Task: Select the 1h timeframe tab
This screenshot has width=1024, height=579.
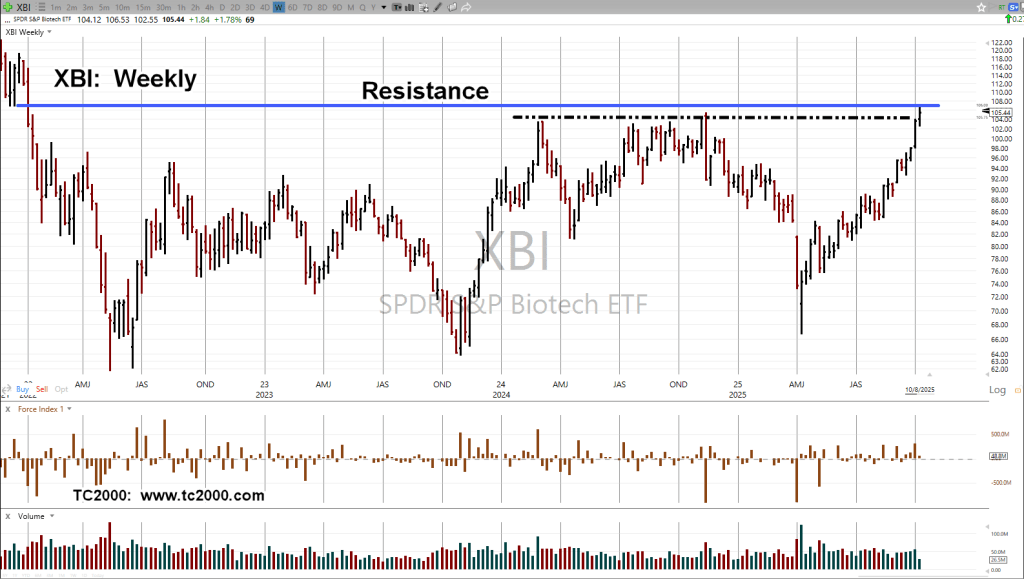Action: (181, 7)
